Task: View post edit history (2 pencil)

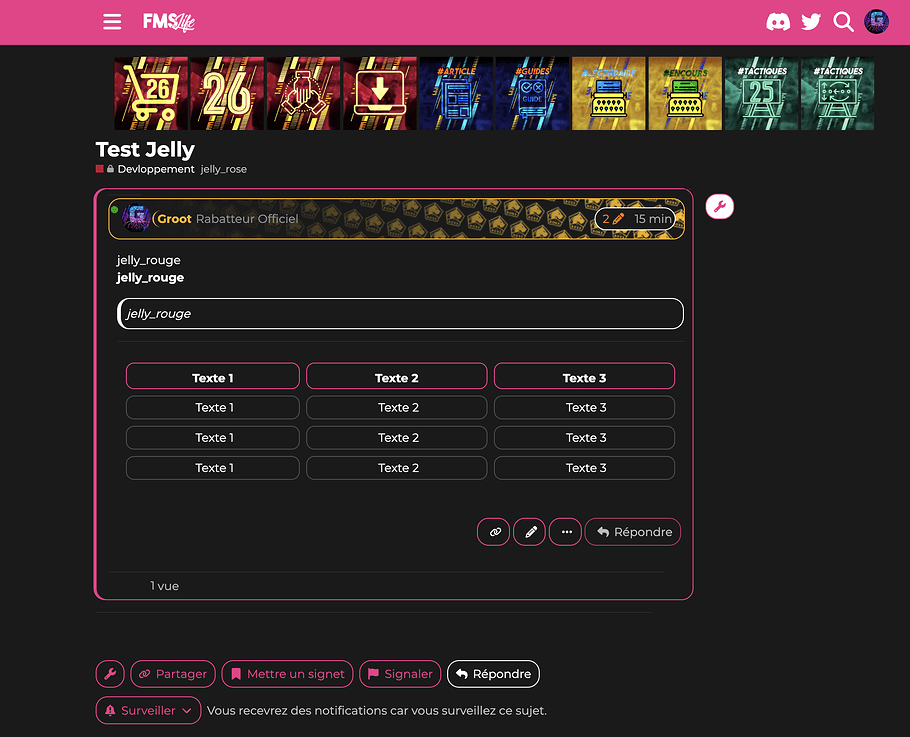Action: tap(613, 219)
